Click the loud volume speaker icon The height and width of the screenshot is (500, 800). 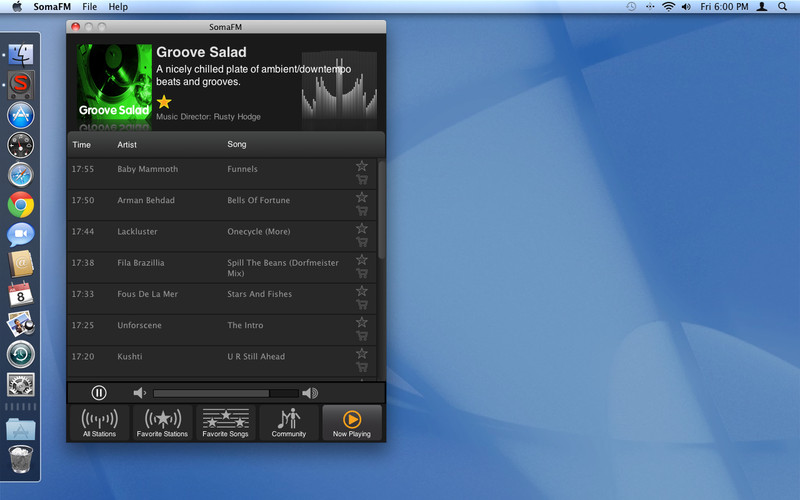click(x=310, y=392)
